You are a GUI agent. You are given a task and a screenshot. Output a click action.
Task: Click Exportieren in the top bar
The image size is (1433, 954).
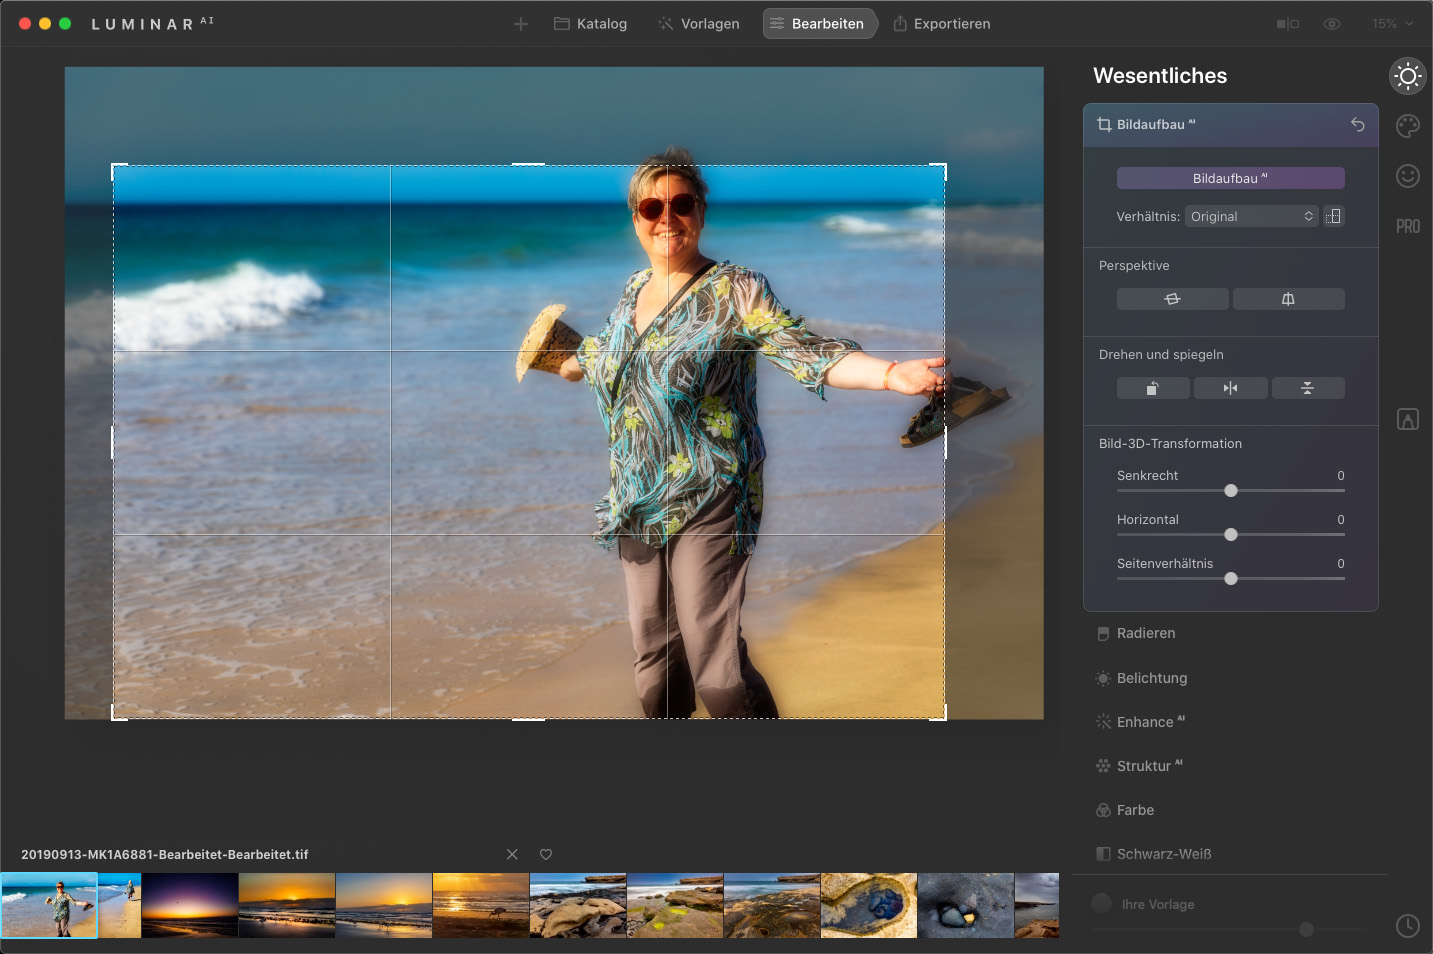941,24
